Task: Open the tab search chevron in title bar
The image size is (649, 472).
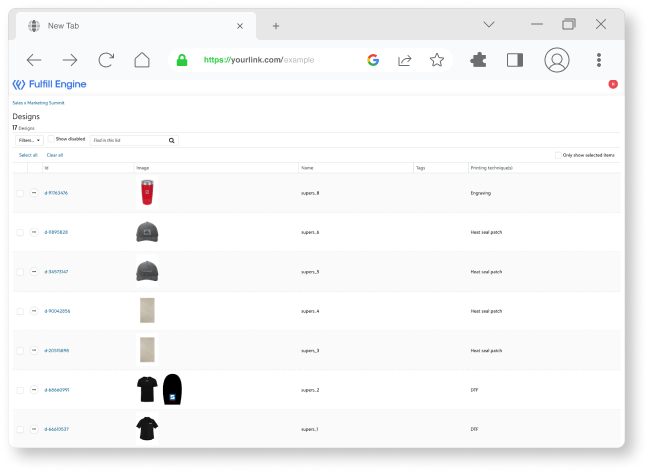Action: (x=489, y=24)
